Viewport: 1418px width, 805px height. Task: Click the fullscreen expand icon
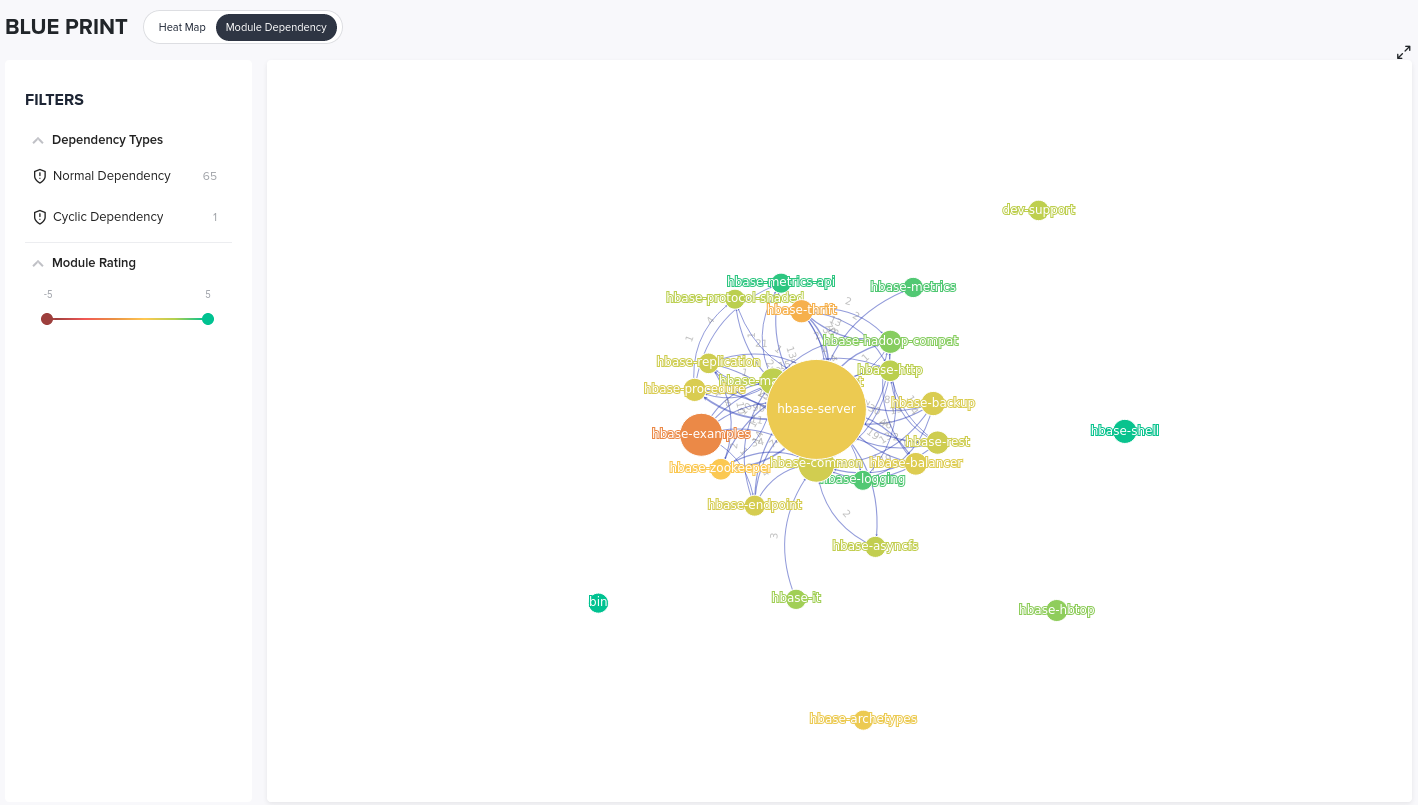[1403, 52]
